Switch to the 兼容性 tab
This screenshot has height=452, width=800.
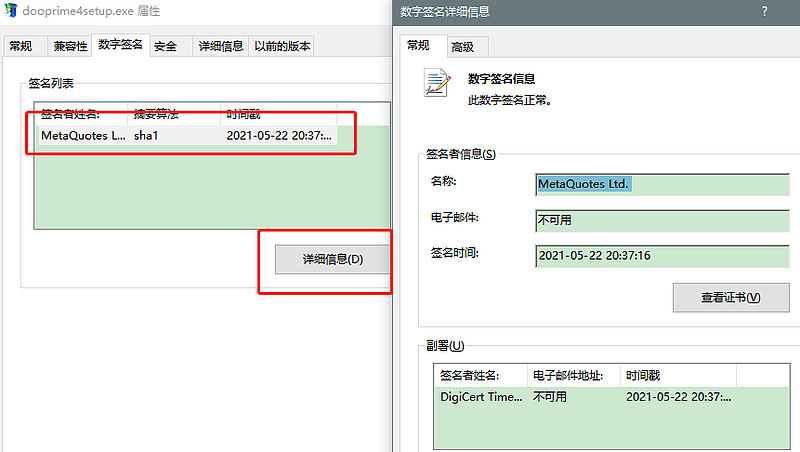(69, 46)
